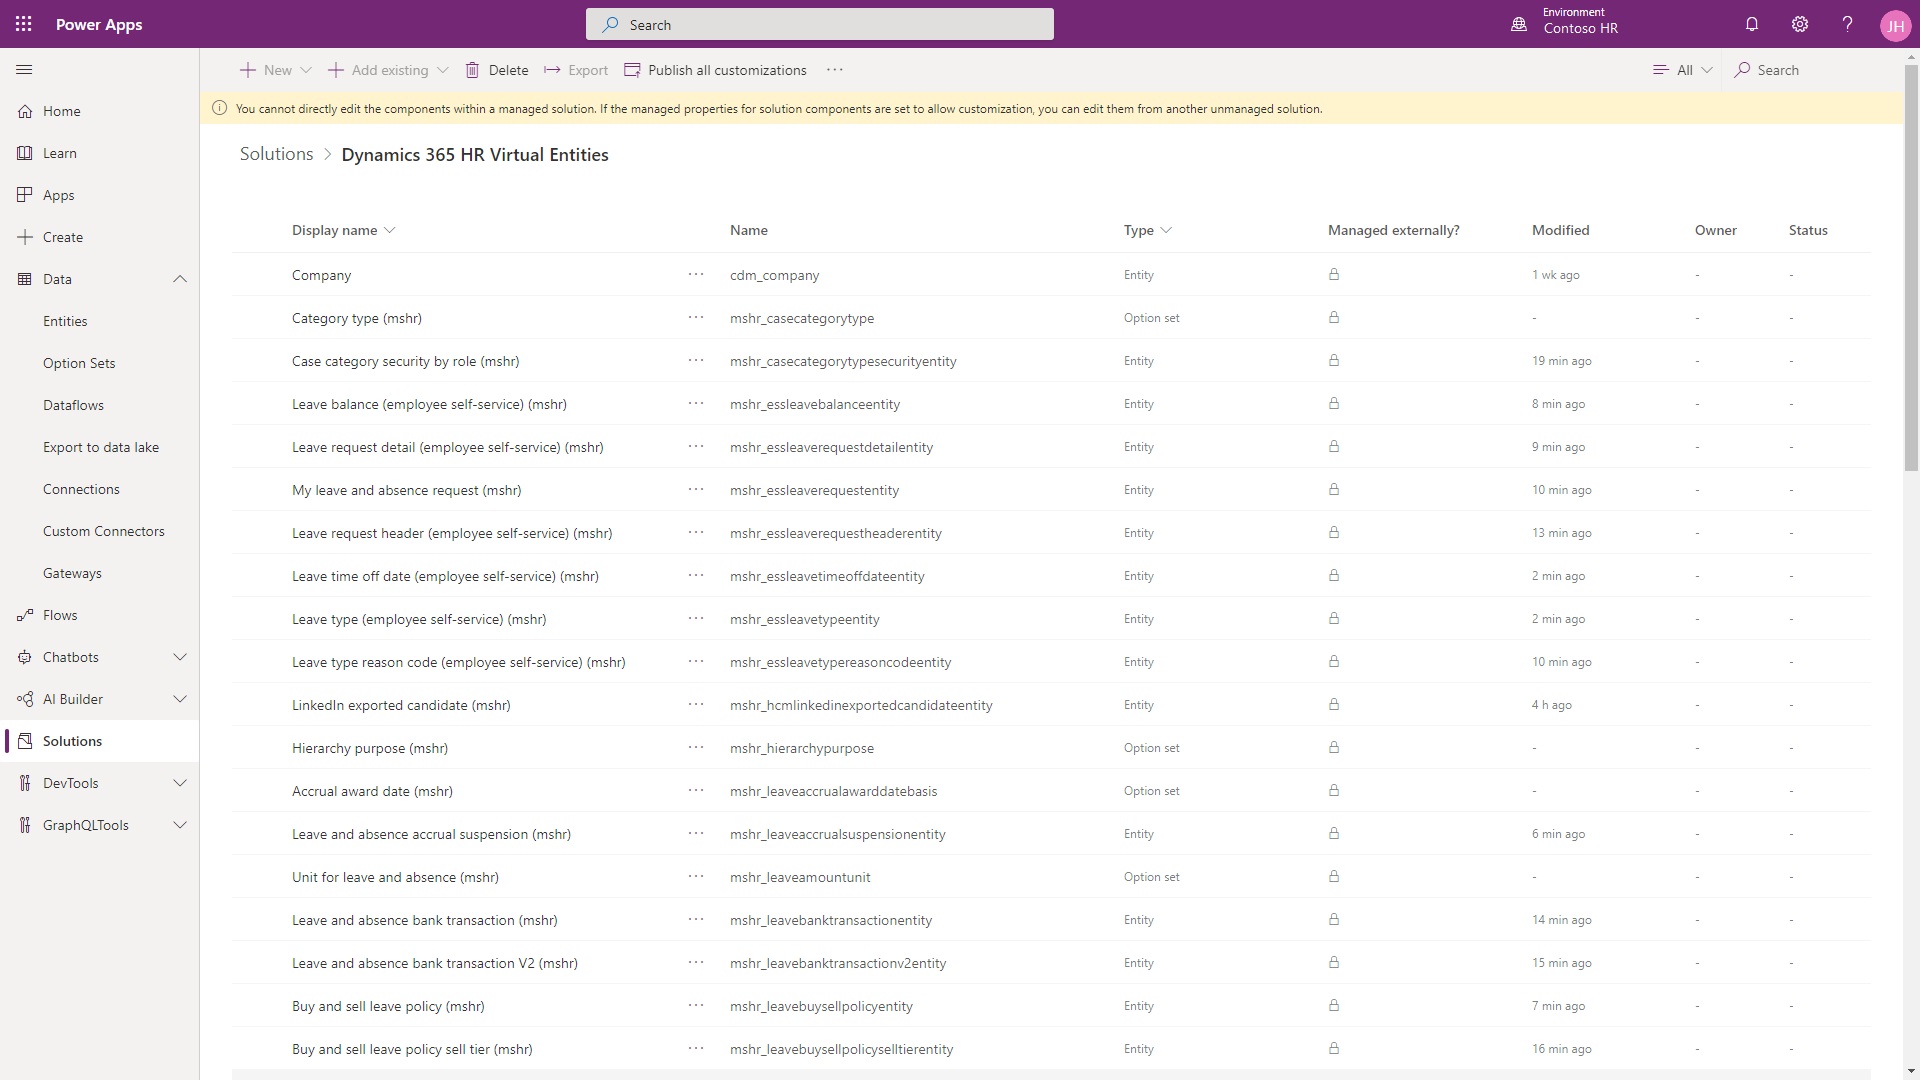Click the lock icon on Company entity
1920x1080 pixels.
pyautogui.click(x=1335, y=274)
